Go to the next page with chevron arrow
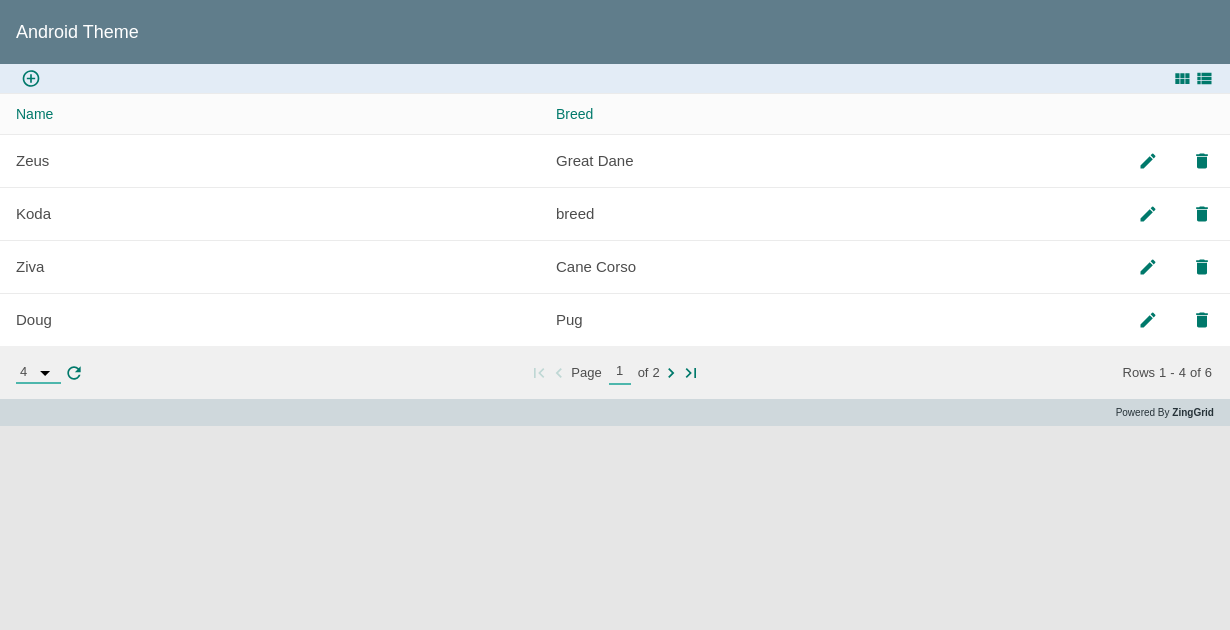This screenshot has width=1230, height=630. pyautogui.click(x=671, y=373)
